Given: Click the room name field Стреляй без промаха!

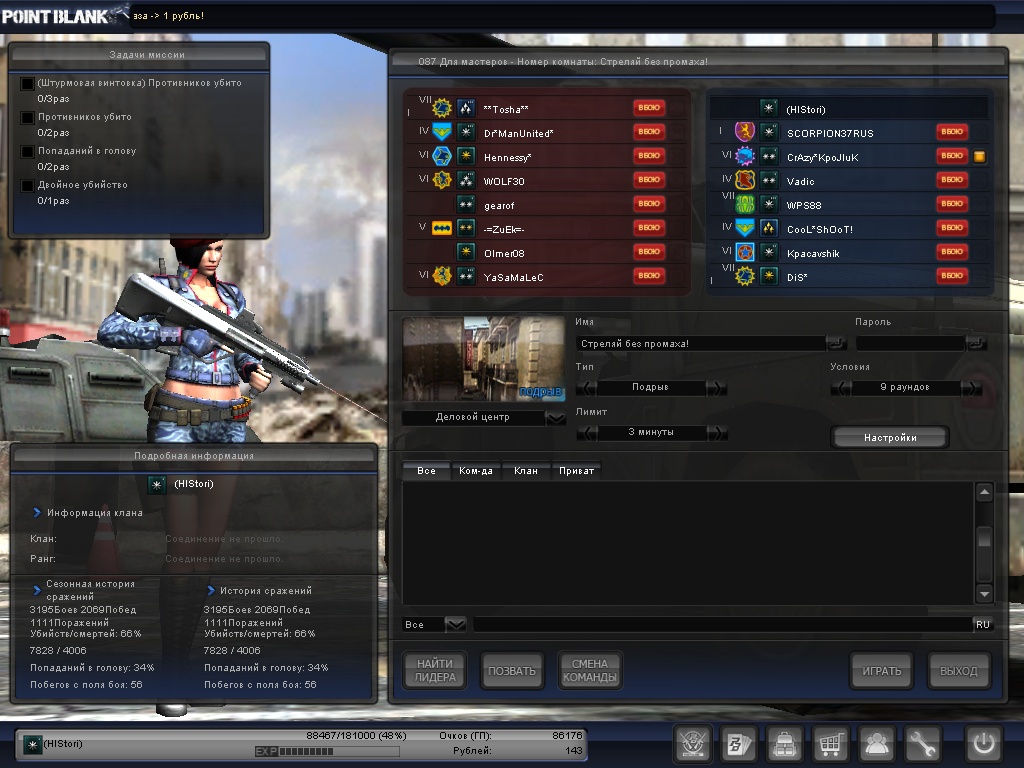Looking at the screenshot, I should [x=700, y=344].
